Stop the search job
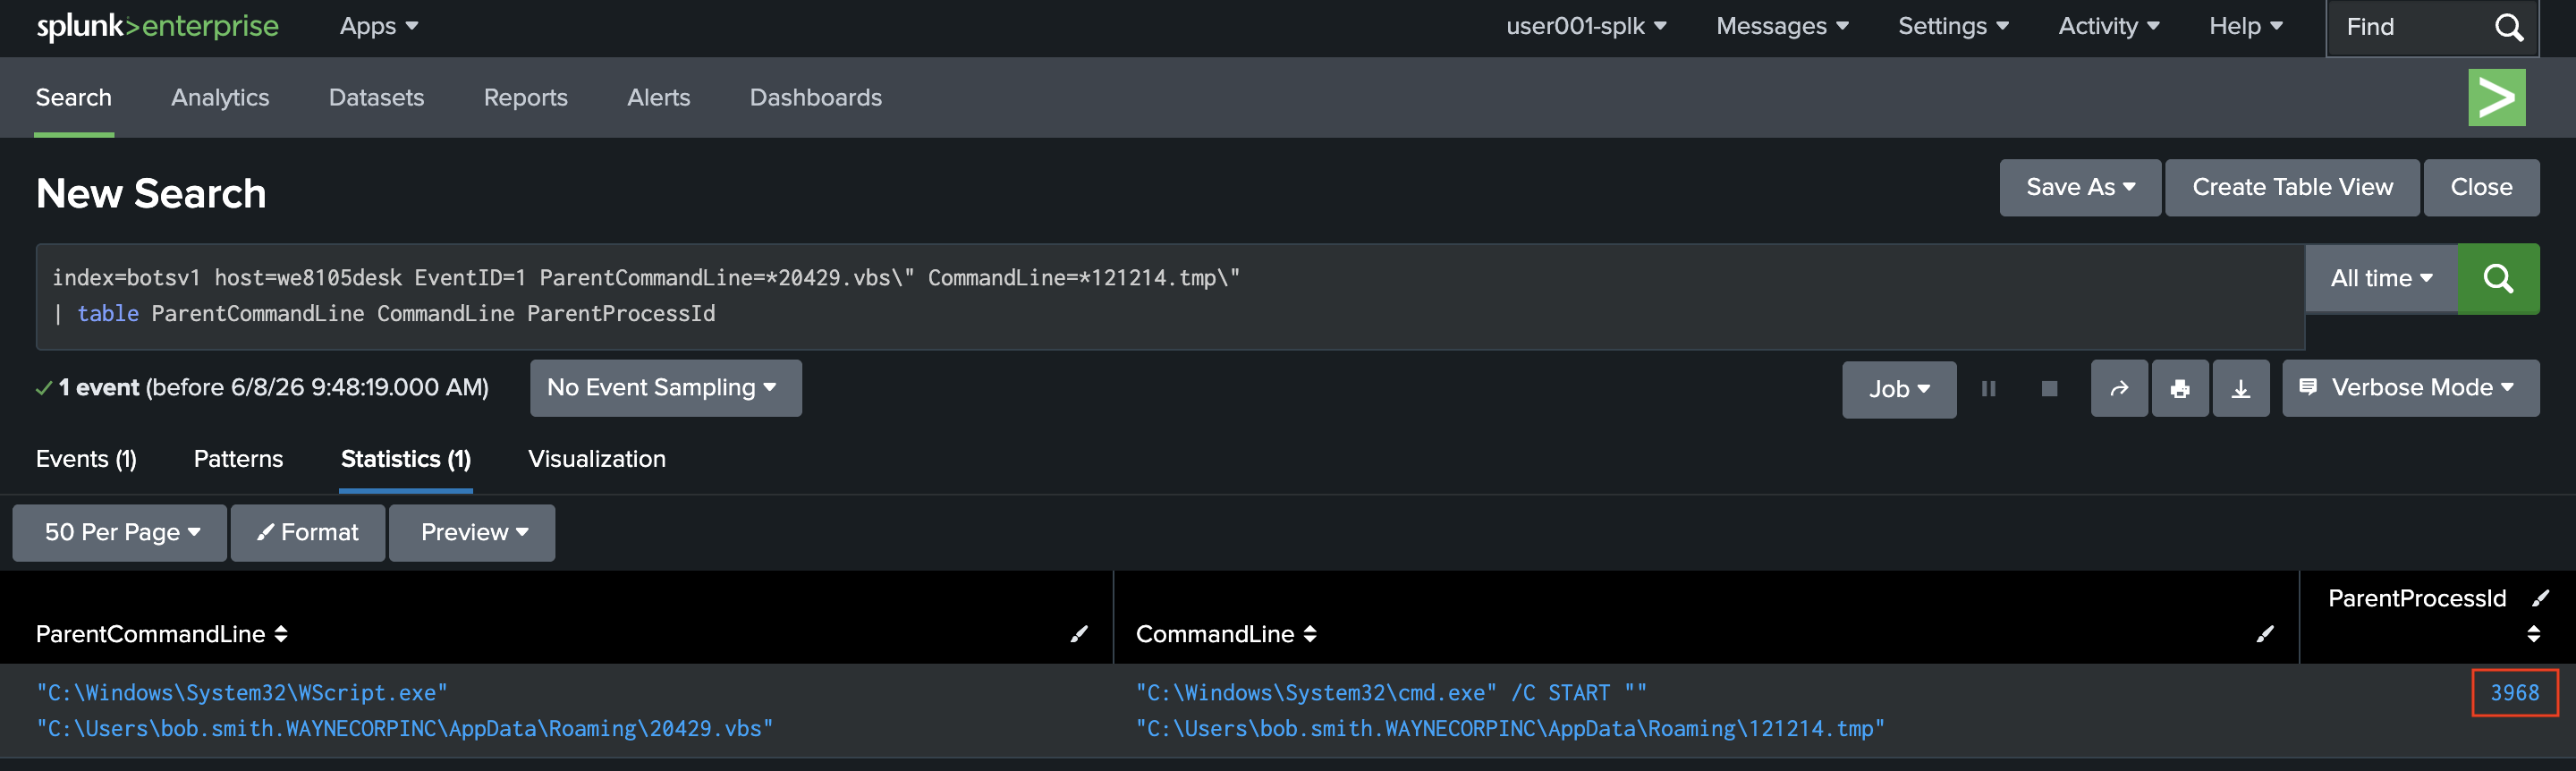Viewport: 2576px width, 771px height. [2049, 389]
